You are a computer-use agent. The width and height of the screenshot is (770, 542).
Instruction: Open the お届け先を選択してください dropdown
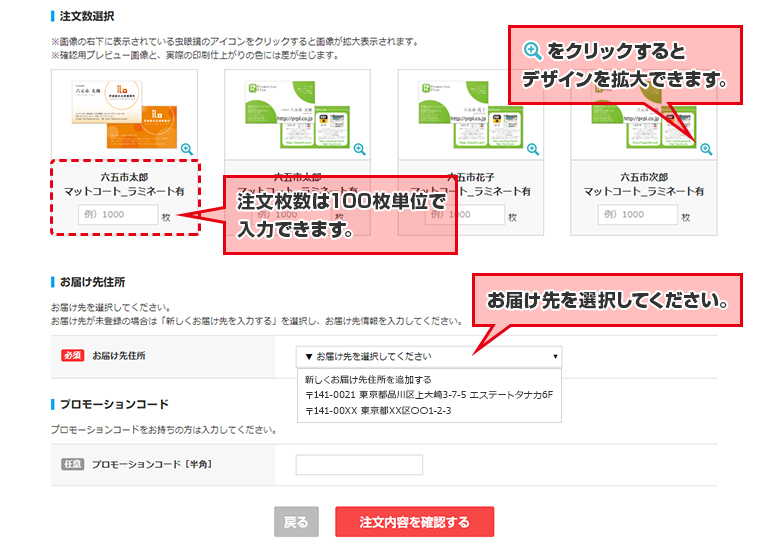tap(429, 356)
